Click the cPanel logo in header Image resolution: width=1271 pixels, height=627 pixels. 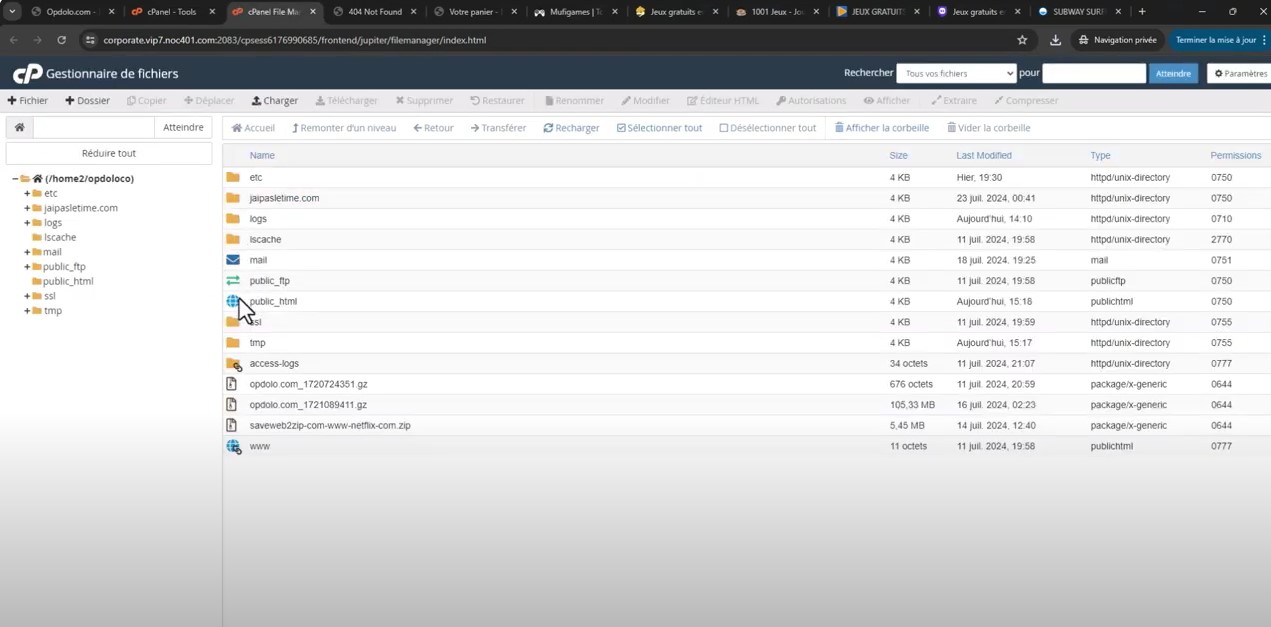(27, 74)
